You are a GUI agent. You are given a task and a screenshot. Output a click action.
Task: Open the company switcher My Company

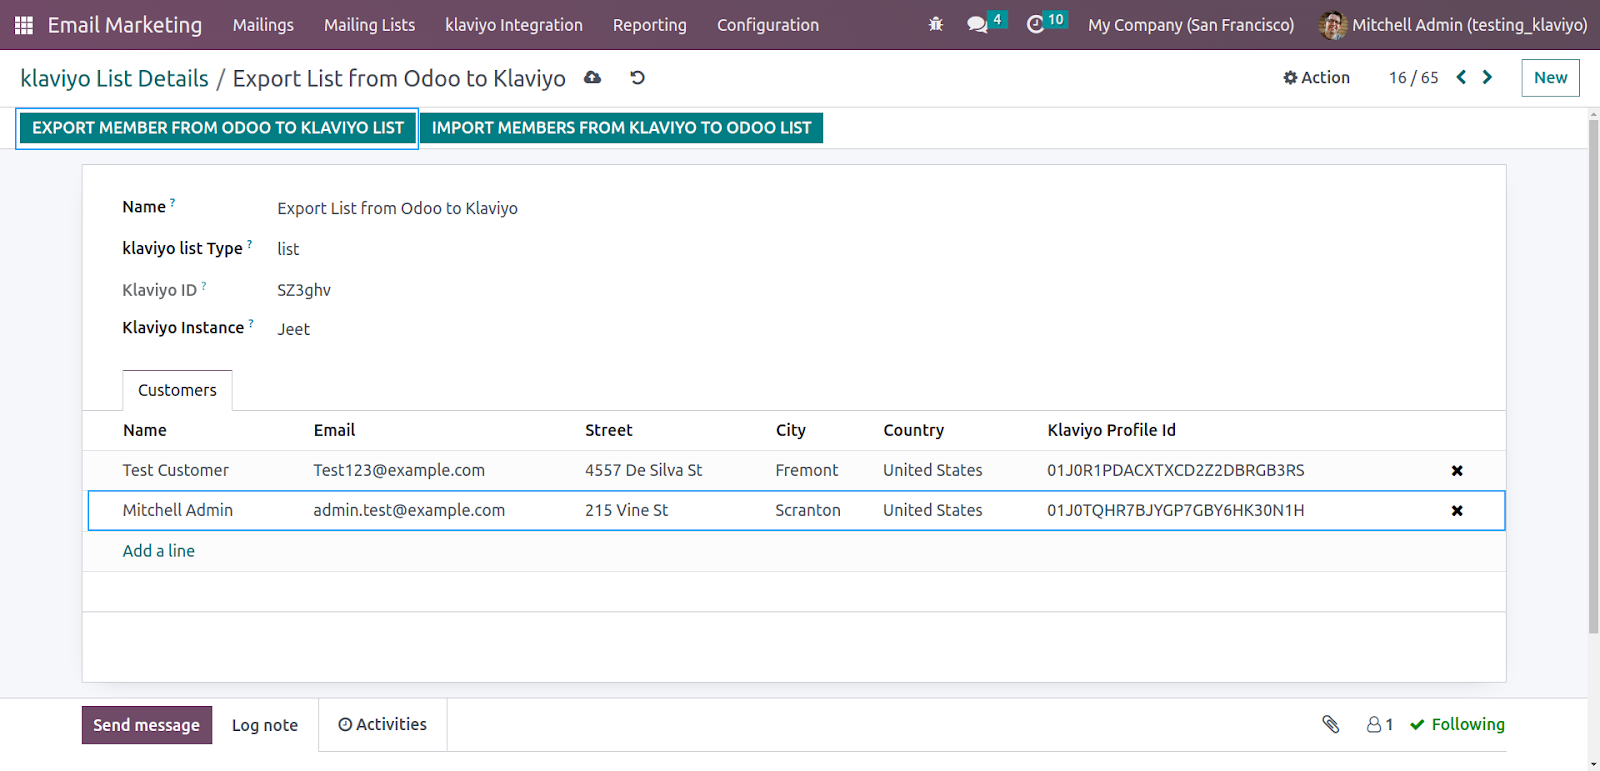[1191, 25]
